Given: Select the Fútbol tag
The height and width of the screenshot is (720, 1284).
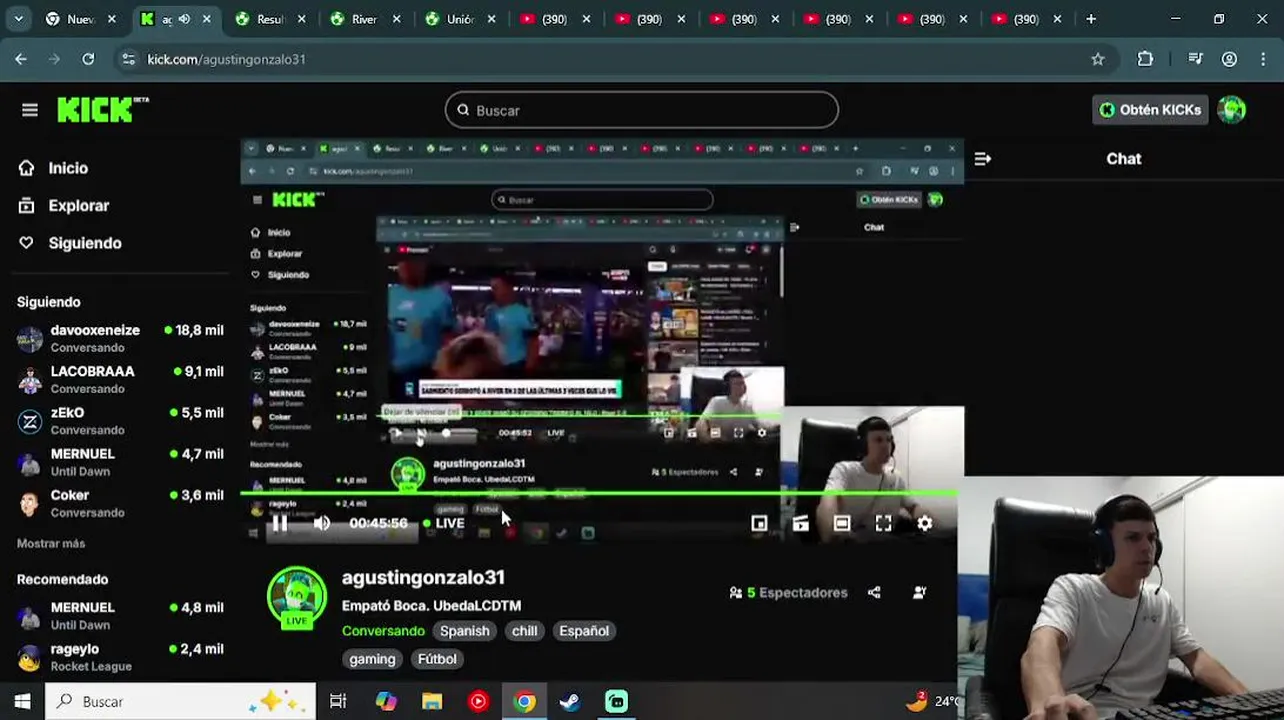Looking at the screenshot, I should (x=437, y=659).
